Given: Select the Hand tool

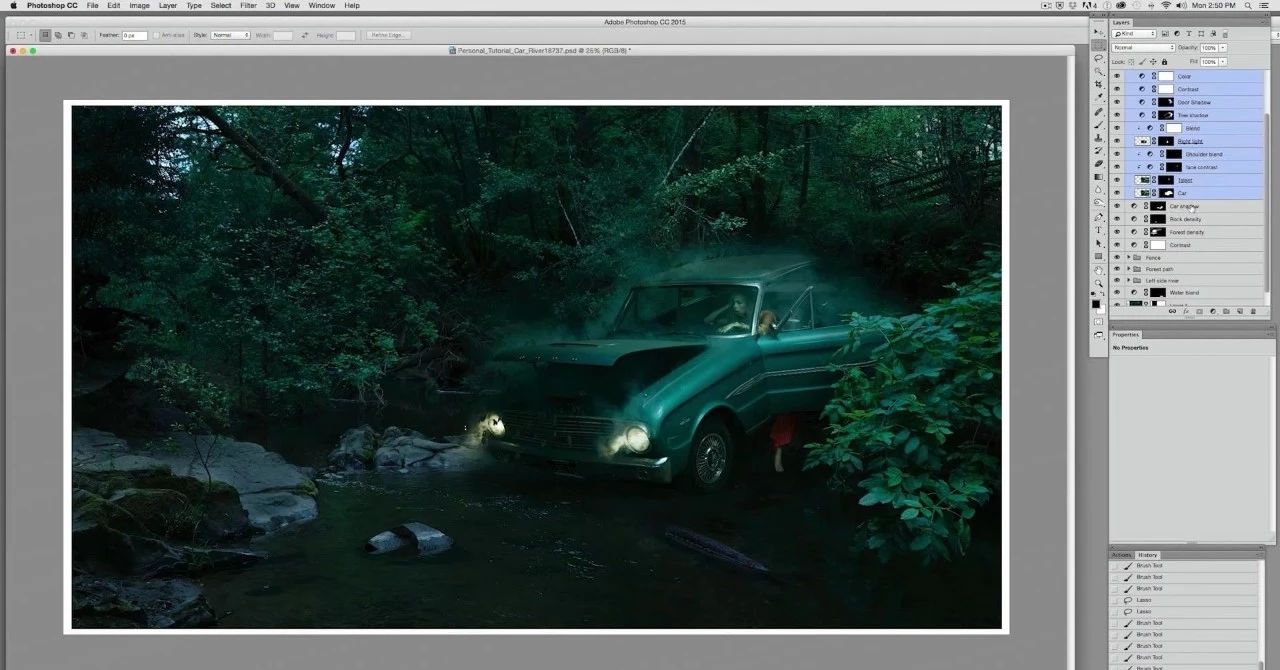Looking at the screenshot, I should tap(1098, 270).
